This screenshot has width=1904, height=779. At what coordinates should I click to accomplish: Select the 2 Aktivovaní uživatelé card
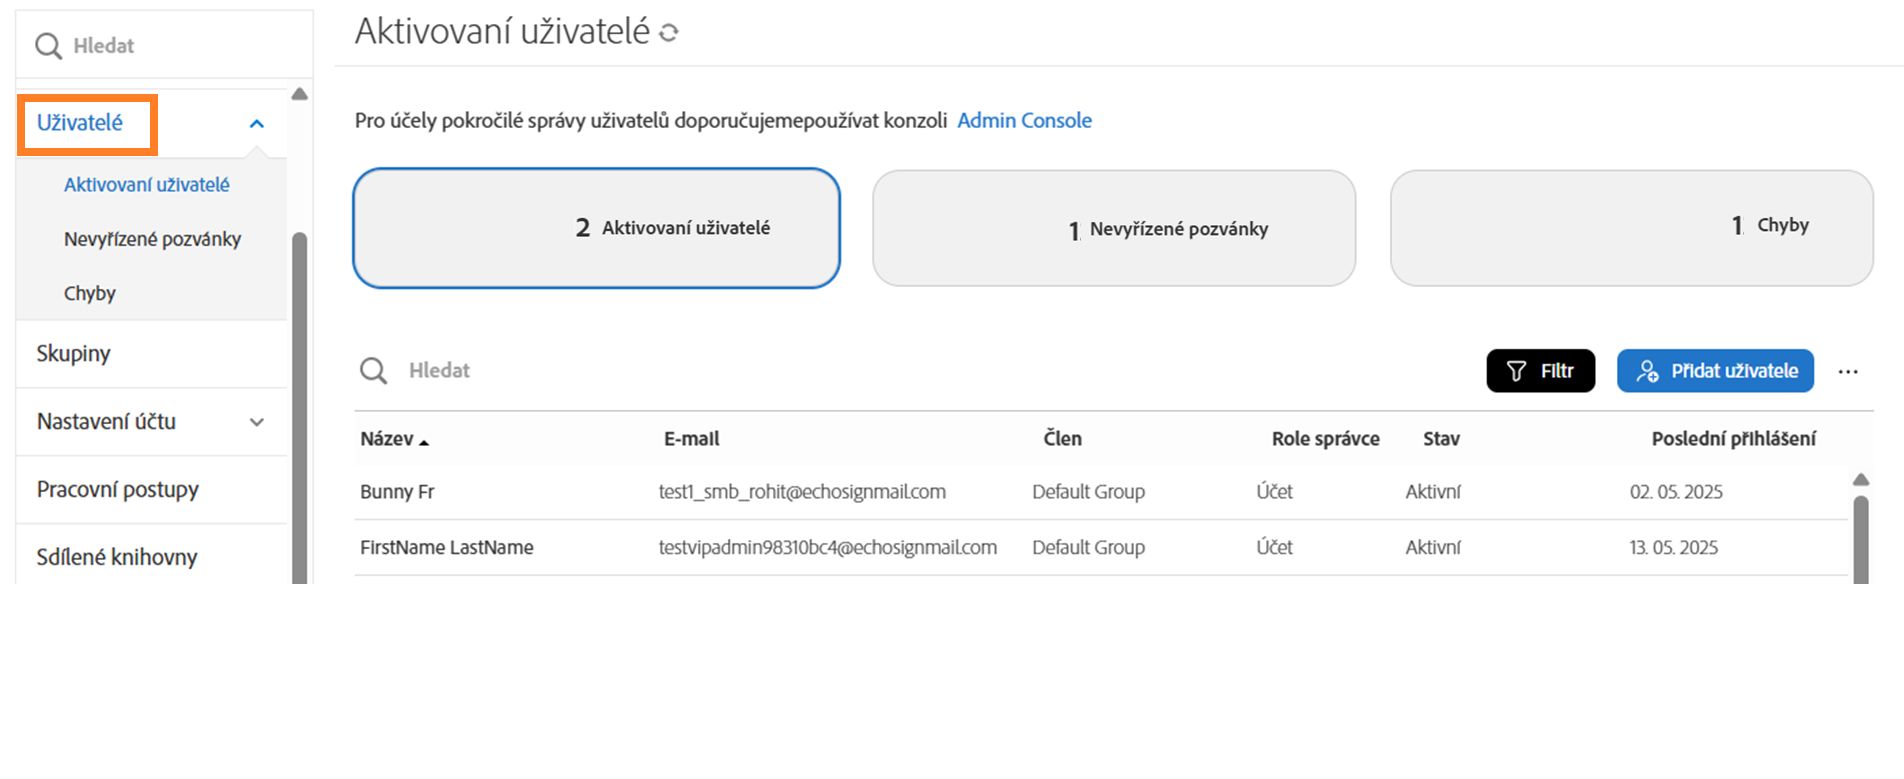point(596,228)
